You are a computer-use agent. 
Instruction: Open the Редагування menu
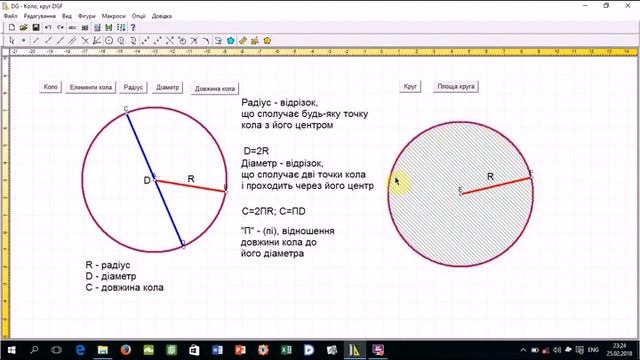[x=40, y=16]
